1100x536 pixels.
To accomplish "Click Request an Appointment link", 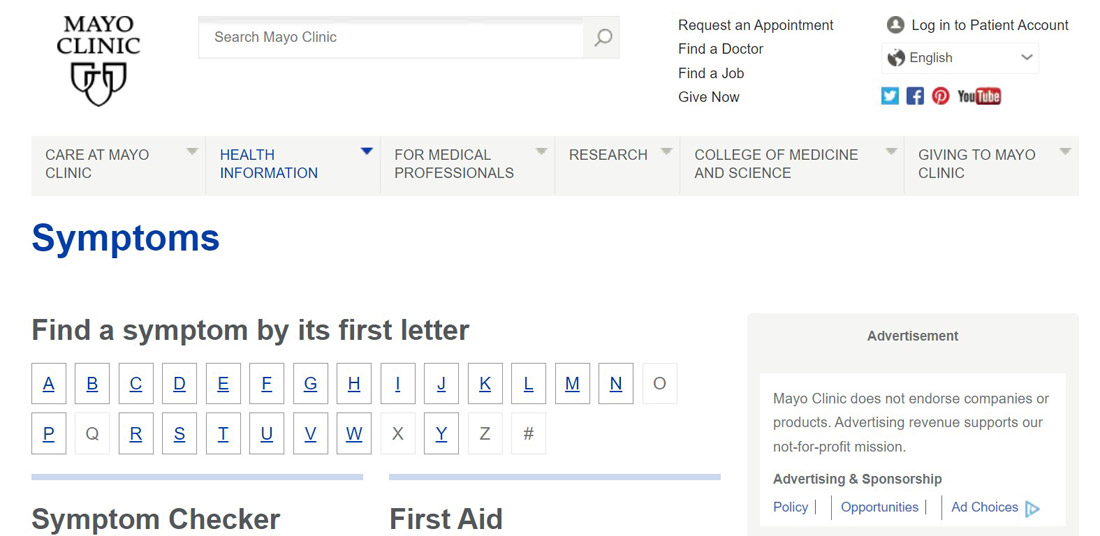I will 755,25.
